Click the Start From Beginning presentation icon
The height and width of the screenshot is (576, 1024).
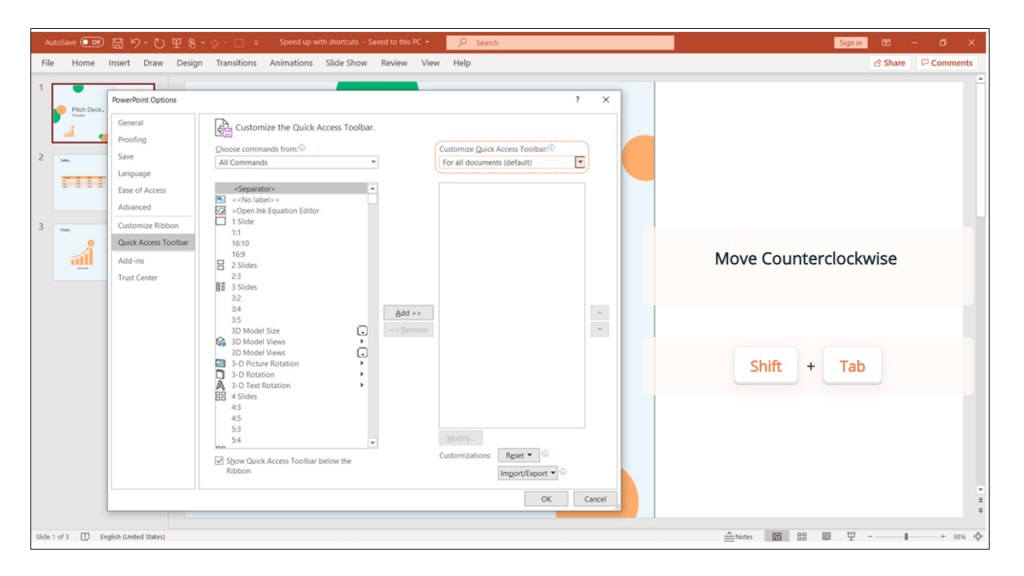coord(177,42)
